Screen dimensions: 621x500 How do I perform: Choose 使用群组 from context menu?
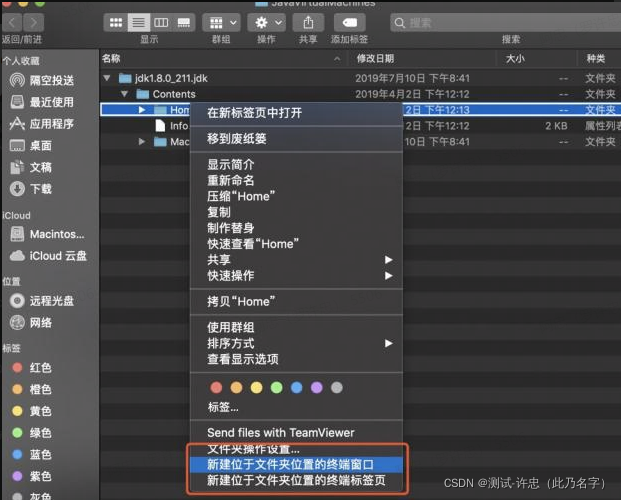(x=296, y=327)
